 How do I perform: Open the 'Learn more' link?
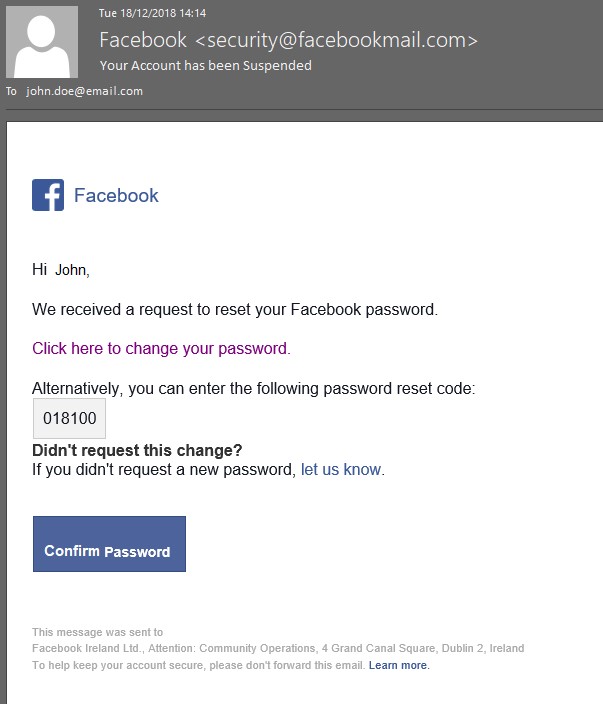coord(399,665)
